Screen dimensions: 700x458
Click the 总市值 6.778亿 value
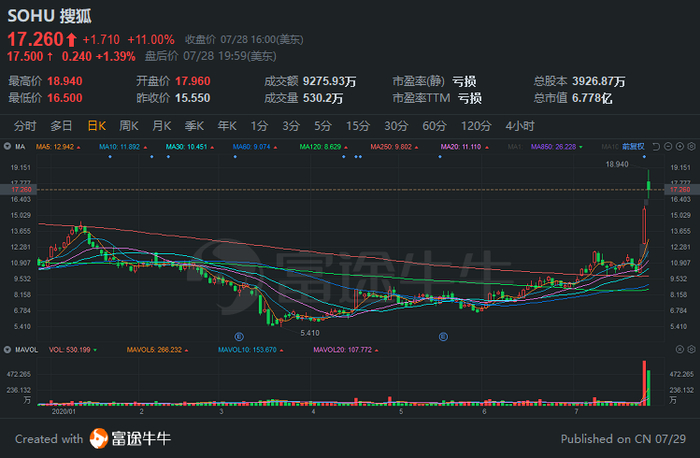coord(592,98)
